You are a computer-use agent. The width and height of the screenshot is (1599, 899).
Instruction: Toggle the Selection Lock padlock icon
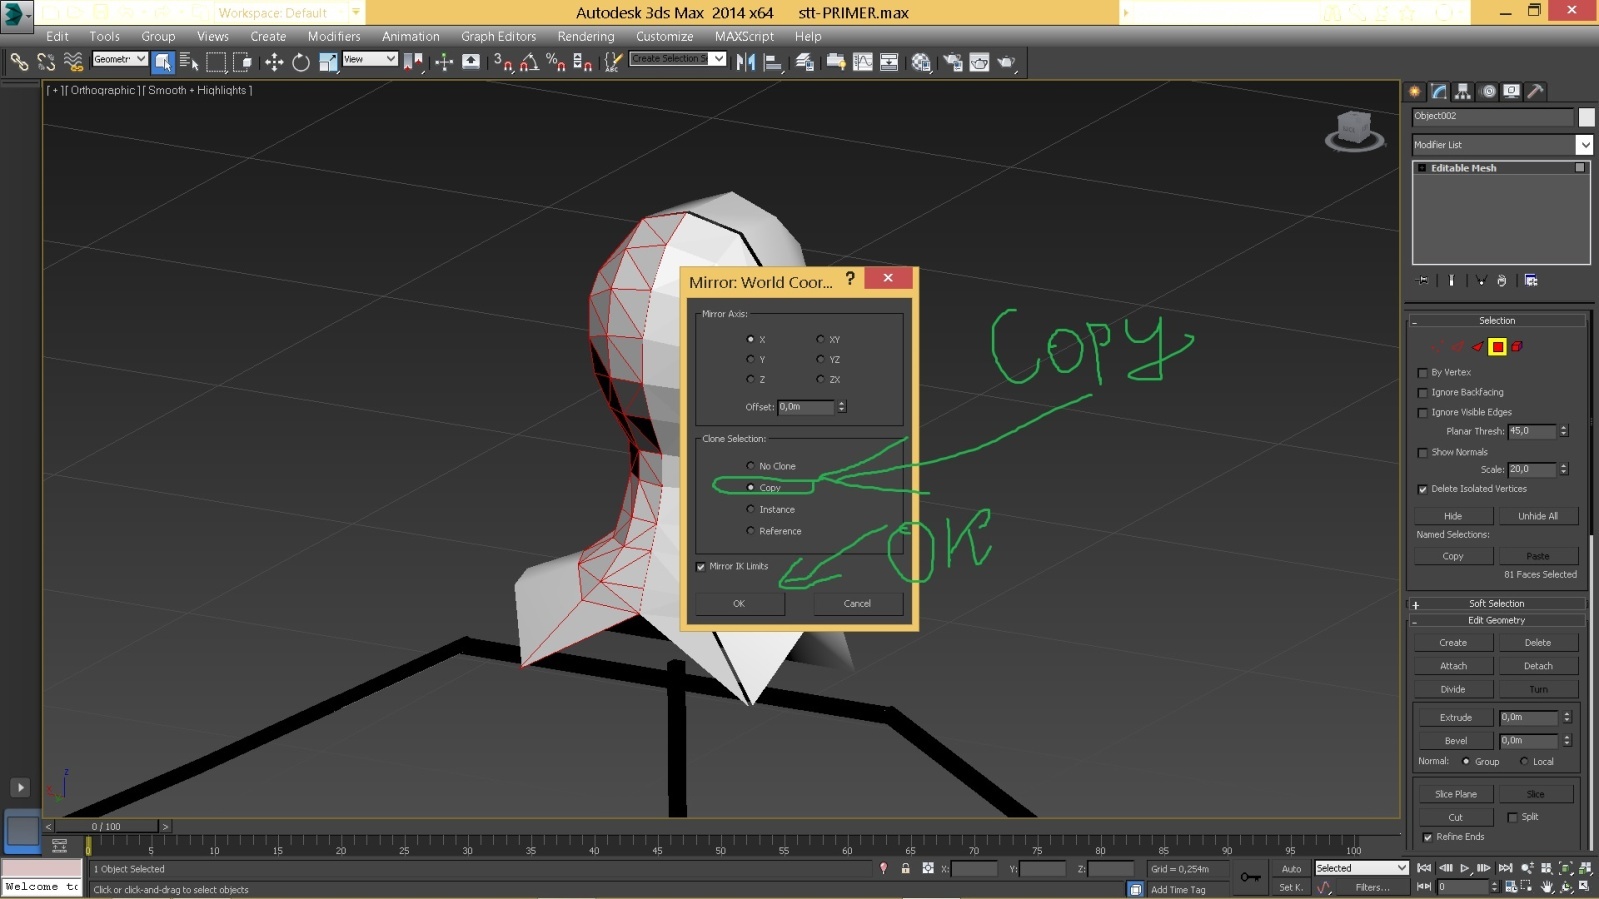905,868
